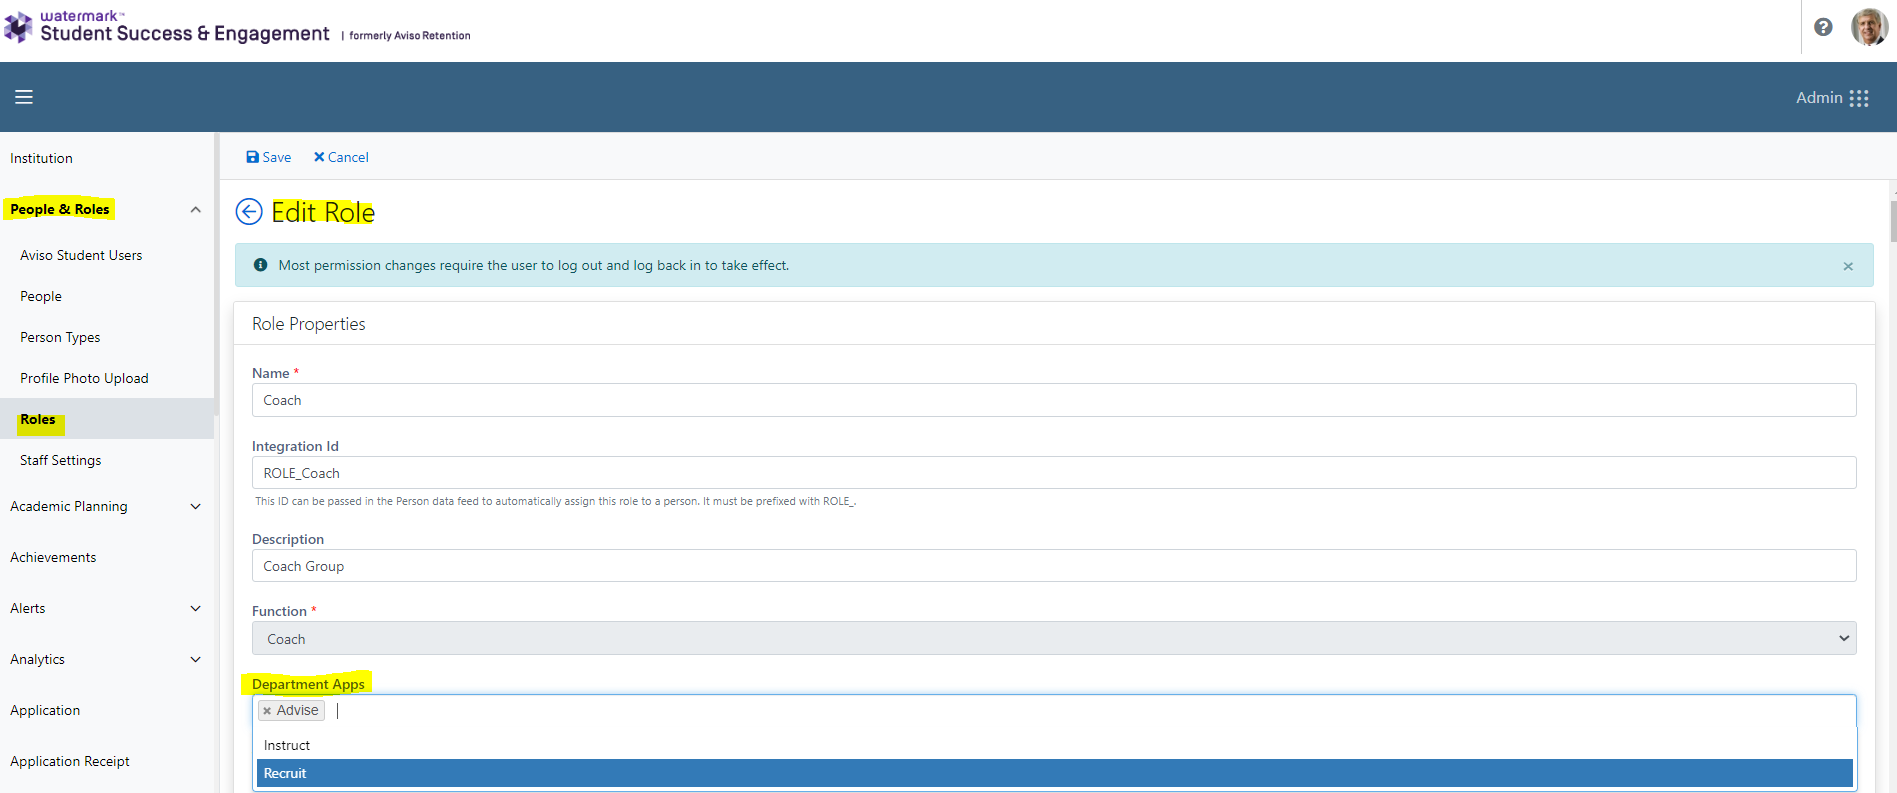Open the Admin apps grid icon
Viewport: 1897px width, 793px height.
1859,98
